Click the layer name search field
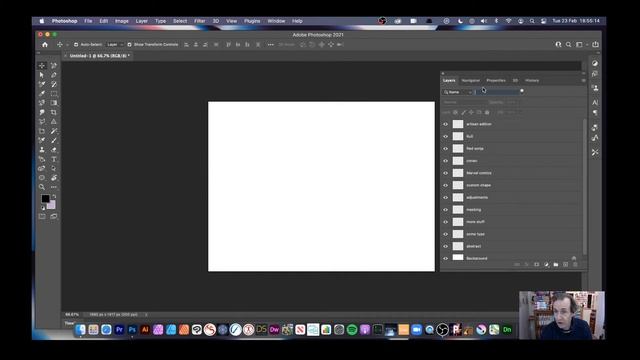 tap(497, 92)
